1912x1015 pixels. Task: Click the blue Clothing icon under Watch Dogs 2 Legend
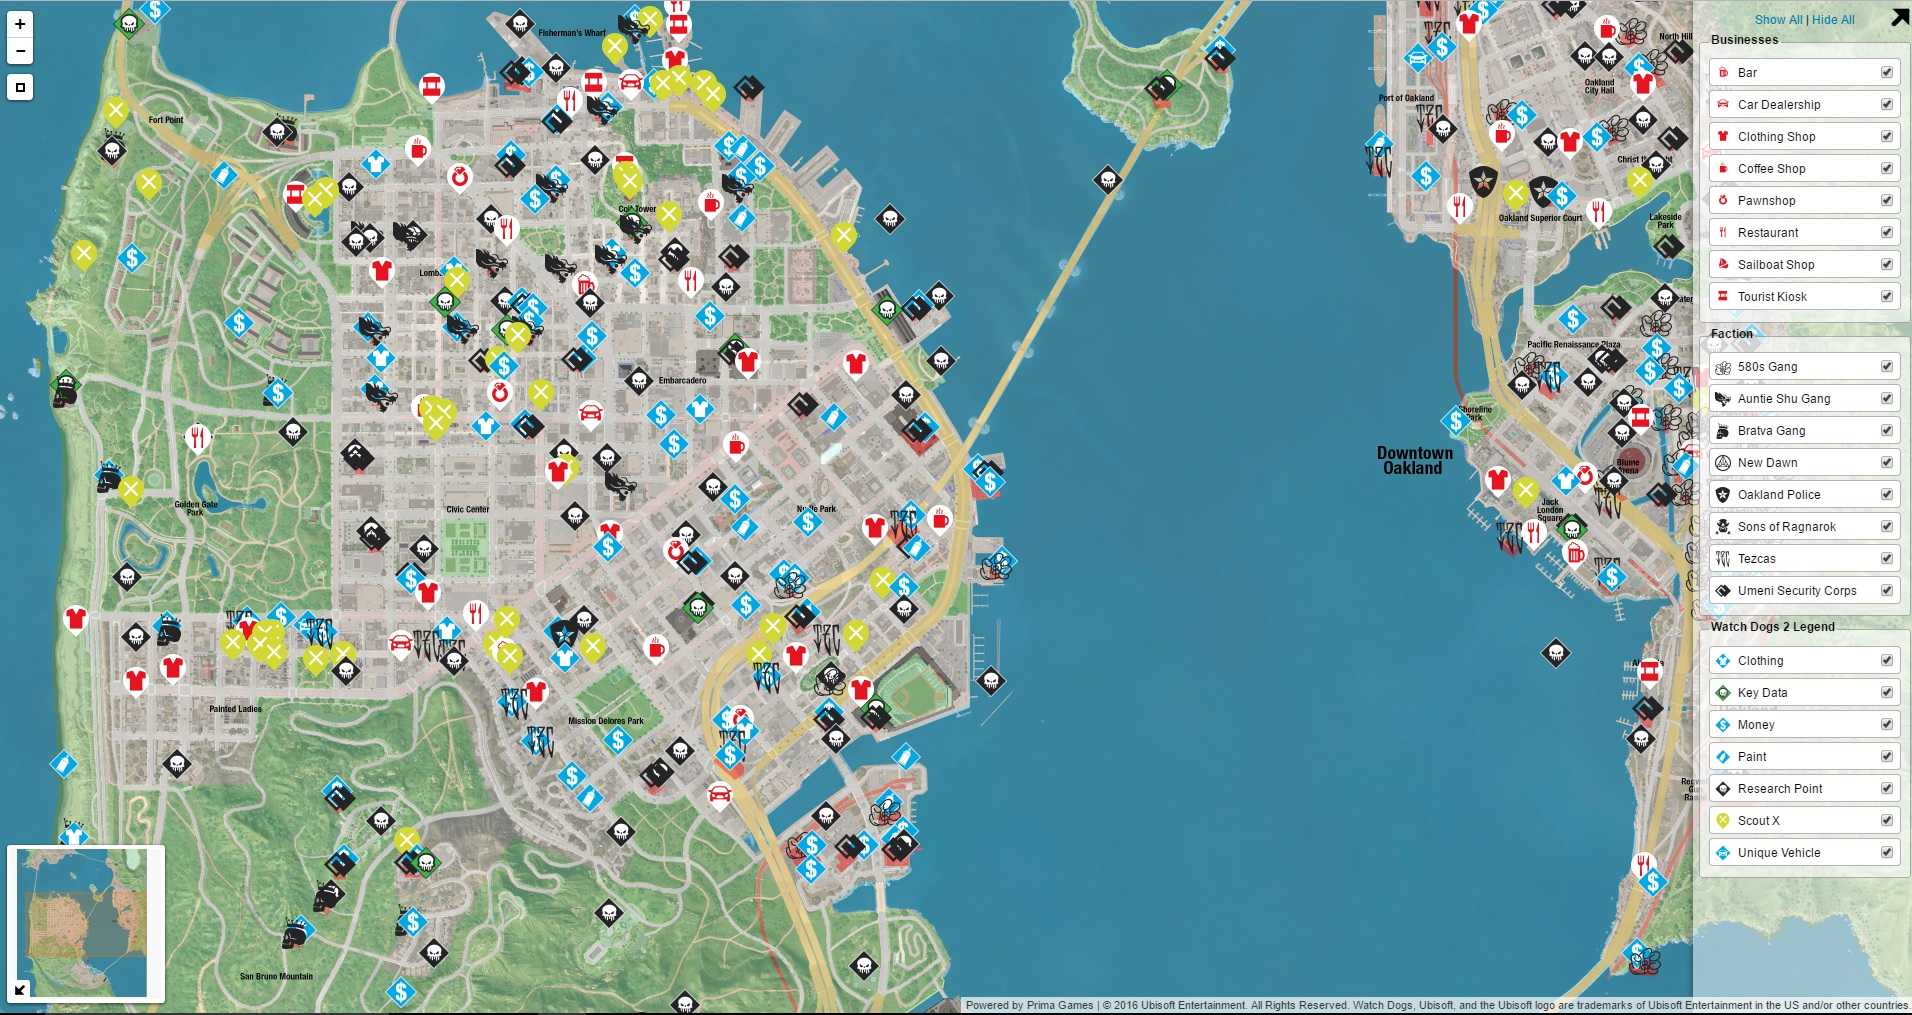click(x=1723, y=661)
